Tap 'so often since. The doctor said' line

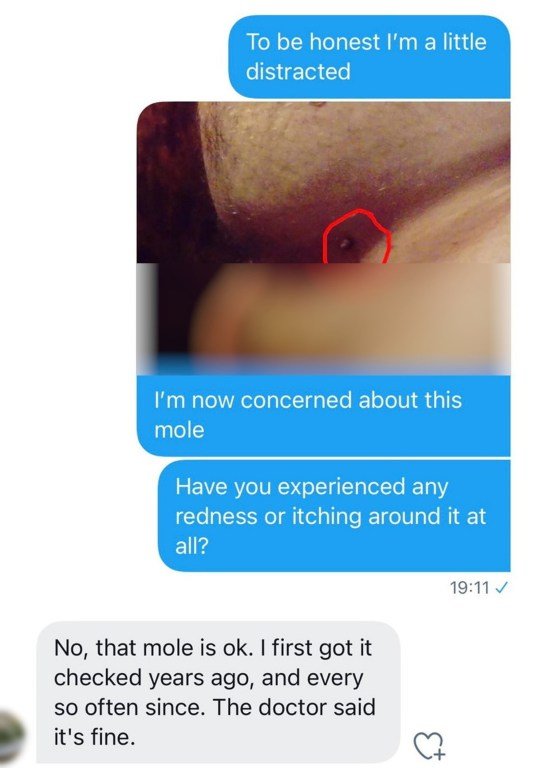click(x=215, y=707)
